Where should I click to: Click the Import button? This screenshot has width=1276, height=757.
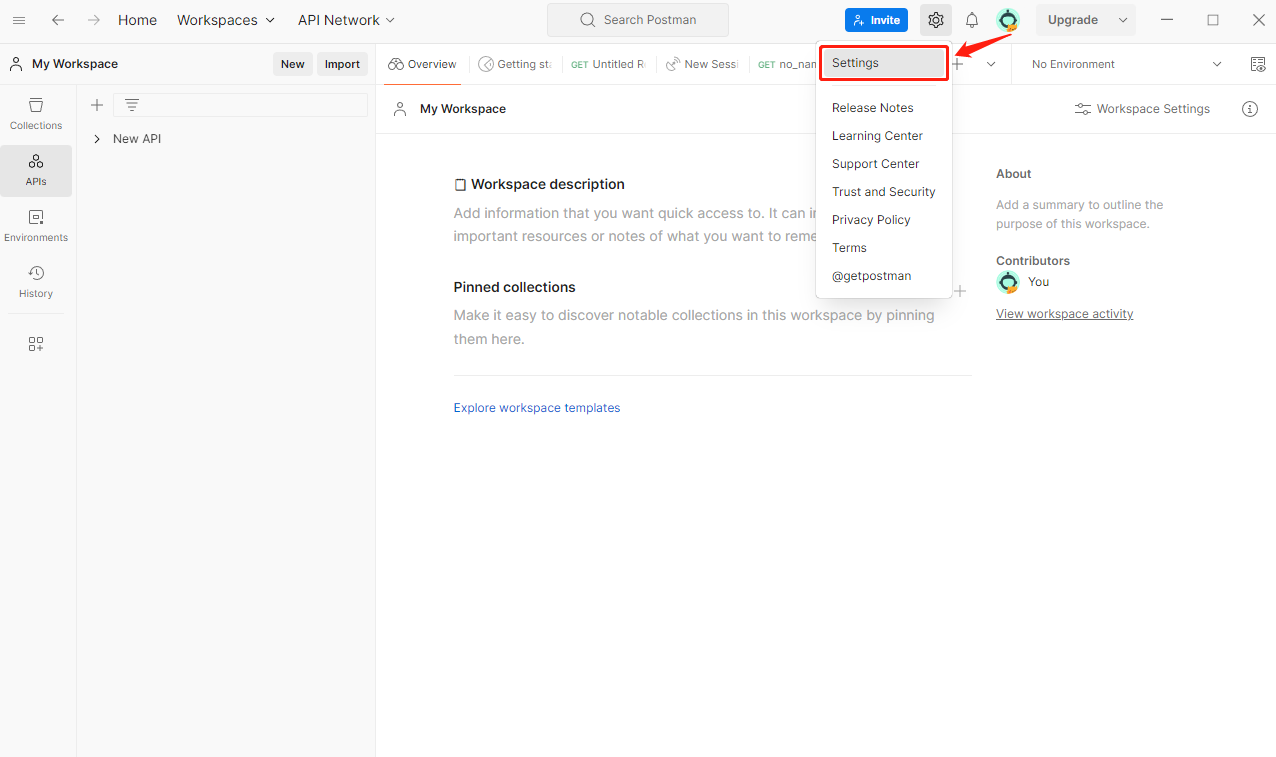point(342,64)
